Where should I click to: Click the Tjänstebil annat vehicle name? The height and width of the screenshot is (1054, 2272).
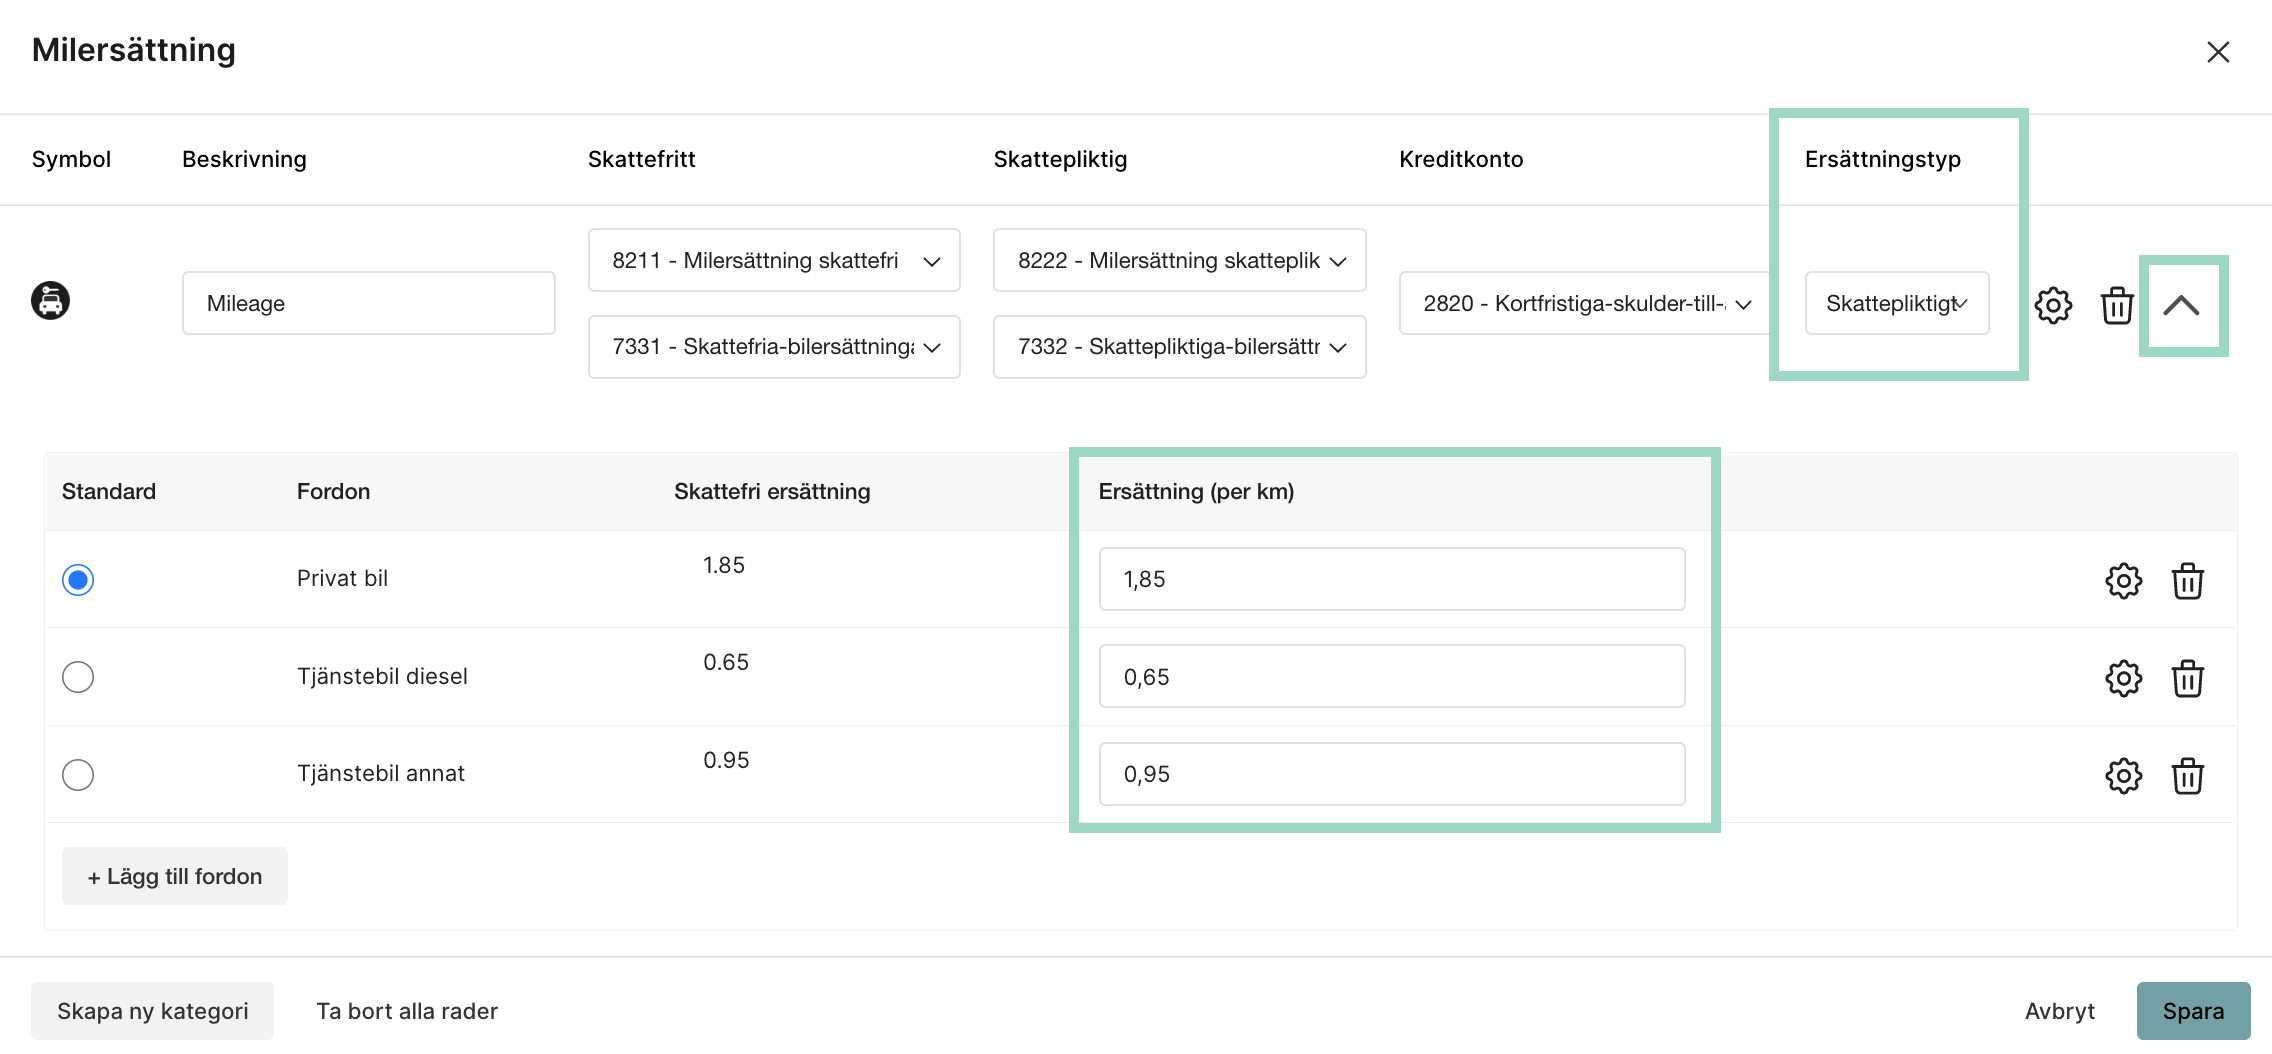click(x=381, y=773)
